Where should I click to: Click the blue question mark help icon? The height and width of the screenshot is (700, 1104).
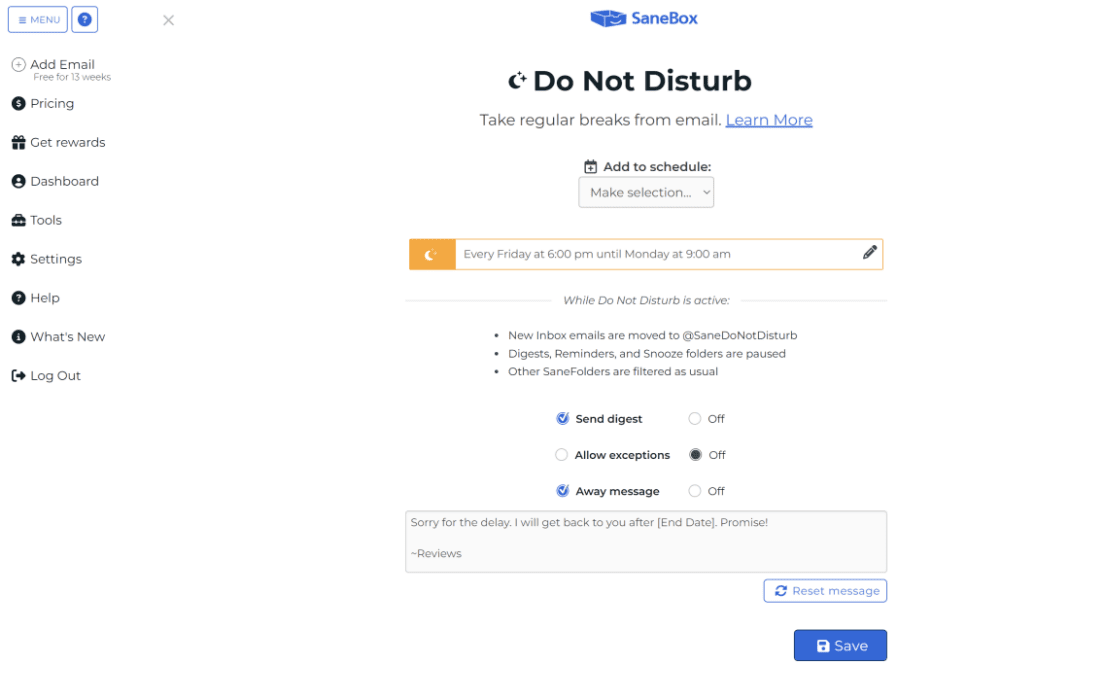[84, 19]
